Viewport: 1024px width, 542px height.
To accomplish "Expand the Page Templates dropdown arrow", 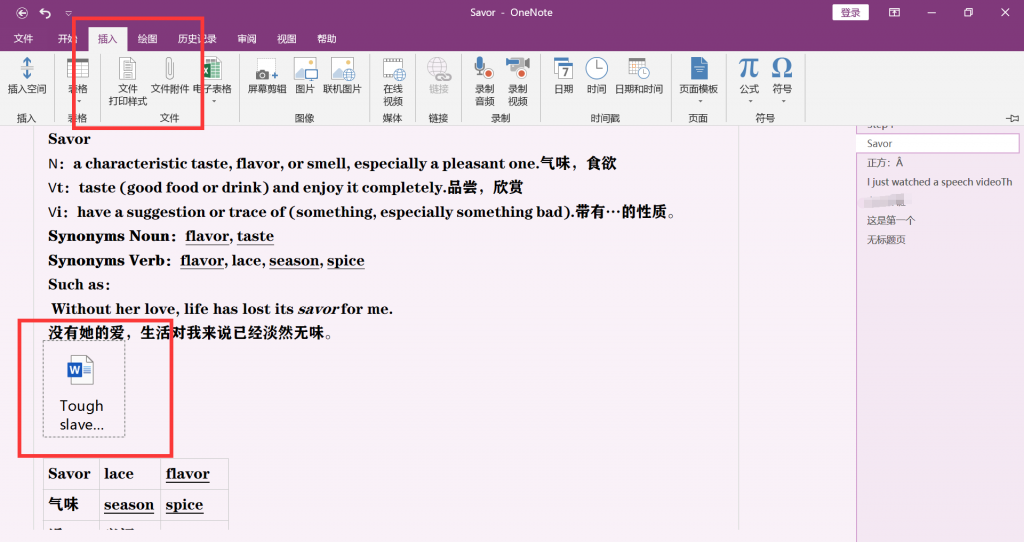I will [699, 102].
